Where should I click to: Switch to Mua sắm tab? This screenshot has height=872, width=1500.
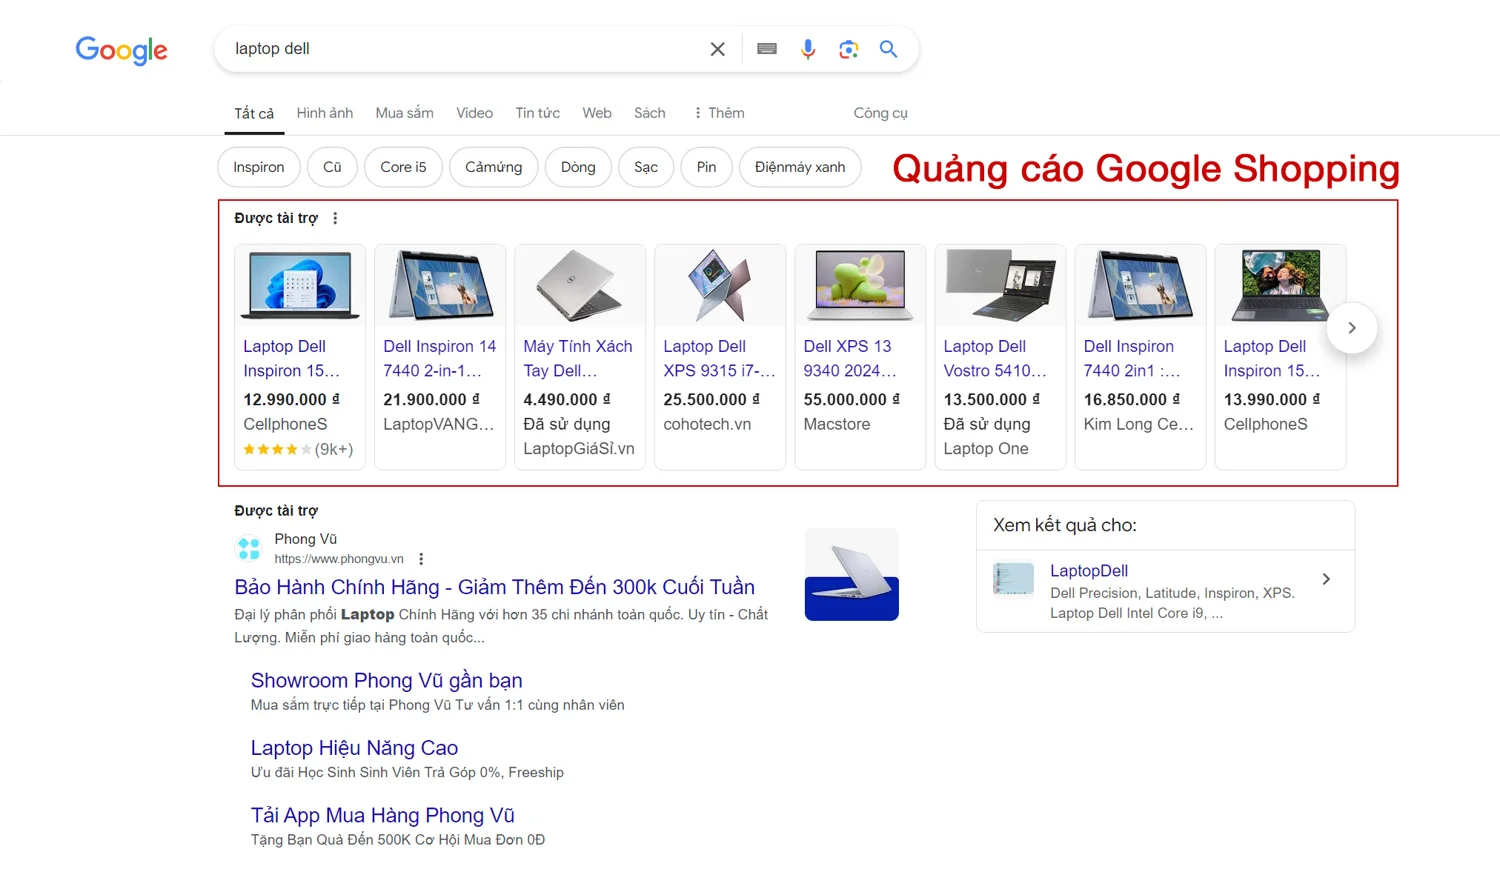click(405, 113)
